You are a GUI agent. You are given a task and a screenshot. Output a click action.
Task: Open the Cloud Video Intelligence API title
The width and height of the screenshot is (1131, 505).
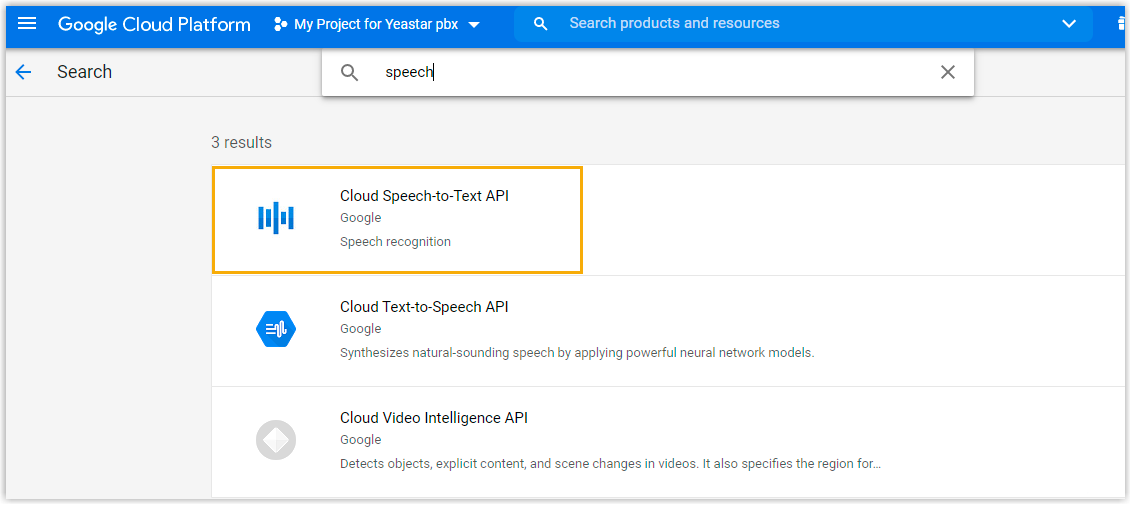[x=434, y=418]
